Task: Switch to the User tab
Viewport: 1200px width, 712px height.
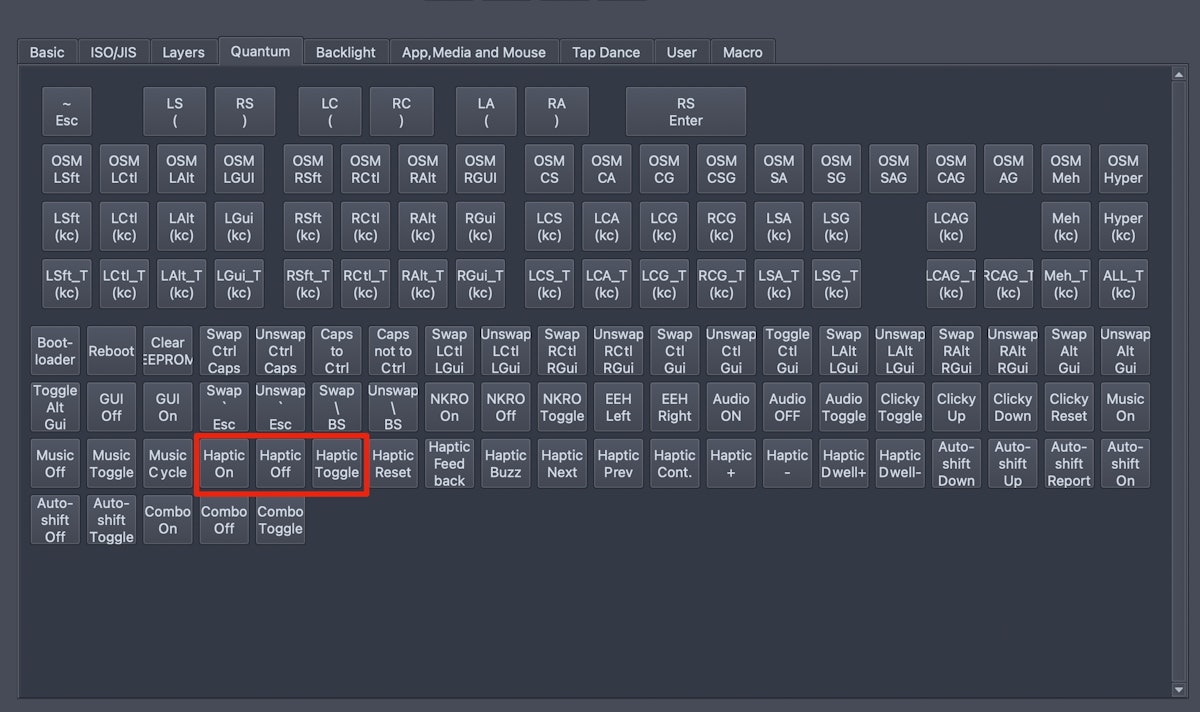Action: (x=682, y=52)
